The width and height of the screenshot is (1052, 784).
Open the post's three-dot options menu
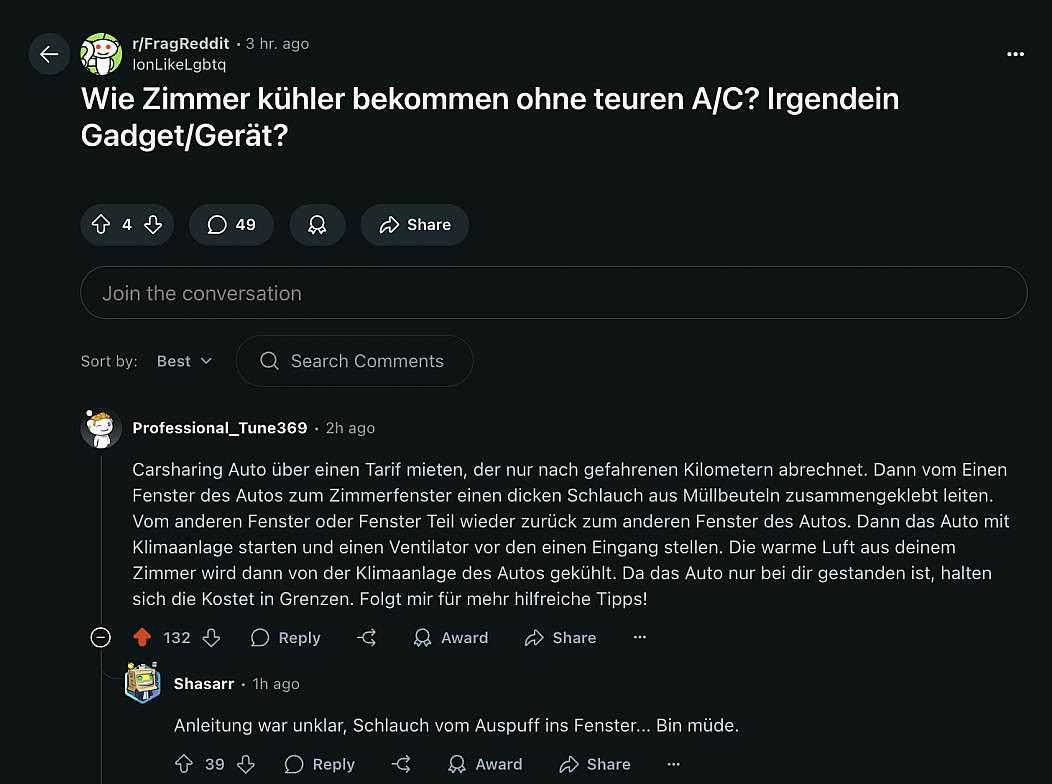click(1015, 54)
